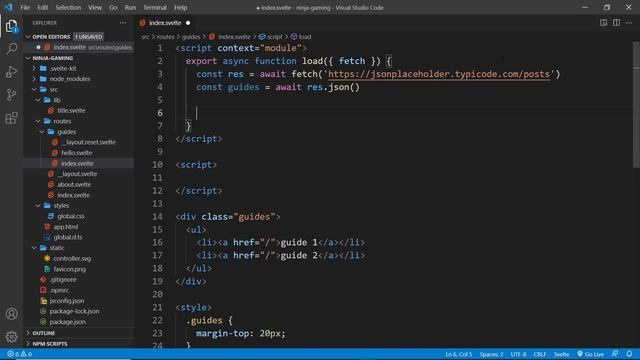
Task: Open the Help menu
Action: click(180, 7)
